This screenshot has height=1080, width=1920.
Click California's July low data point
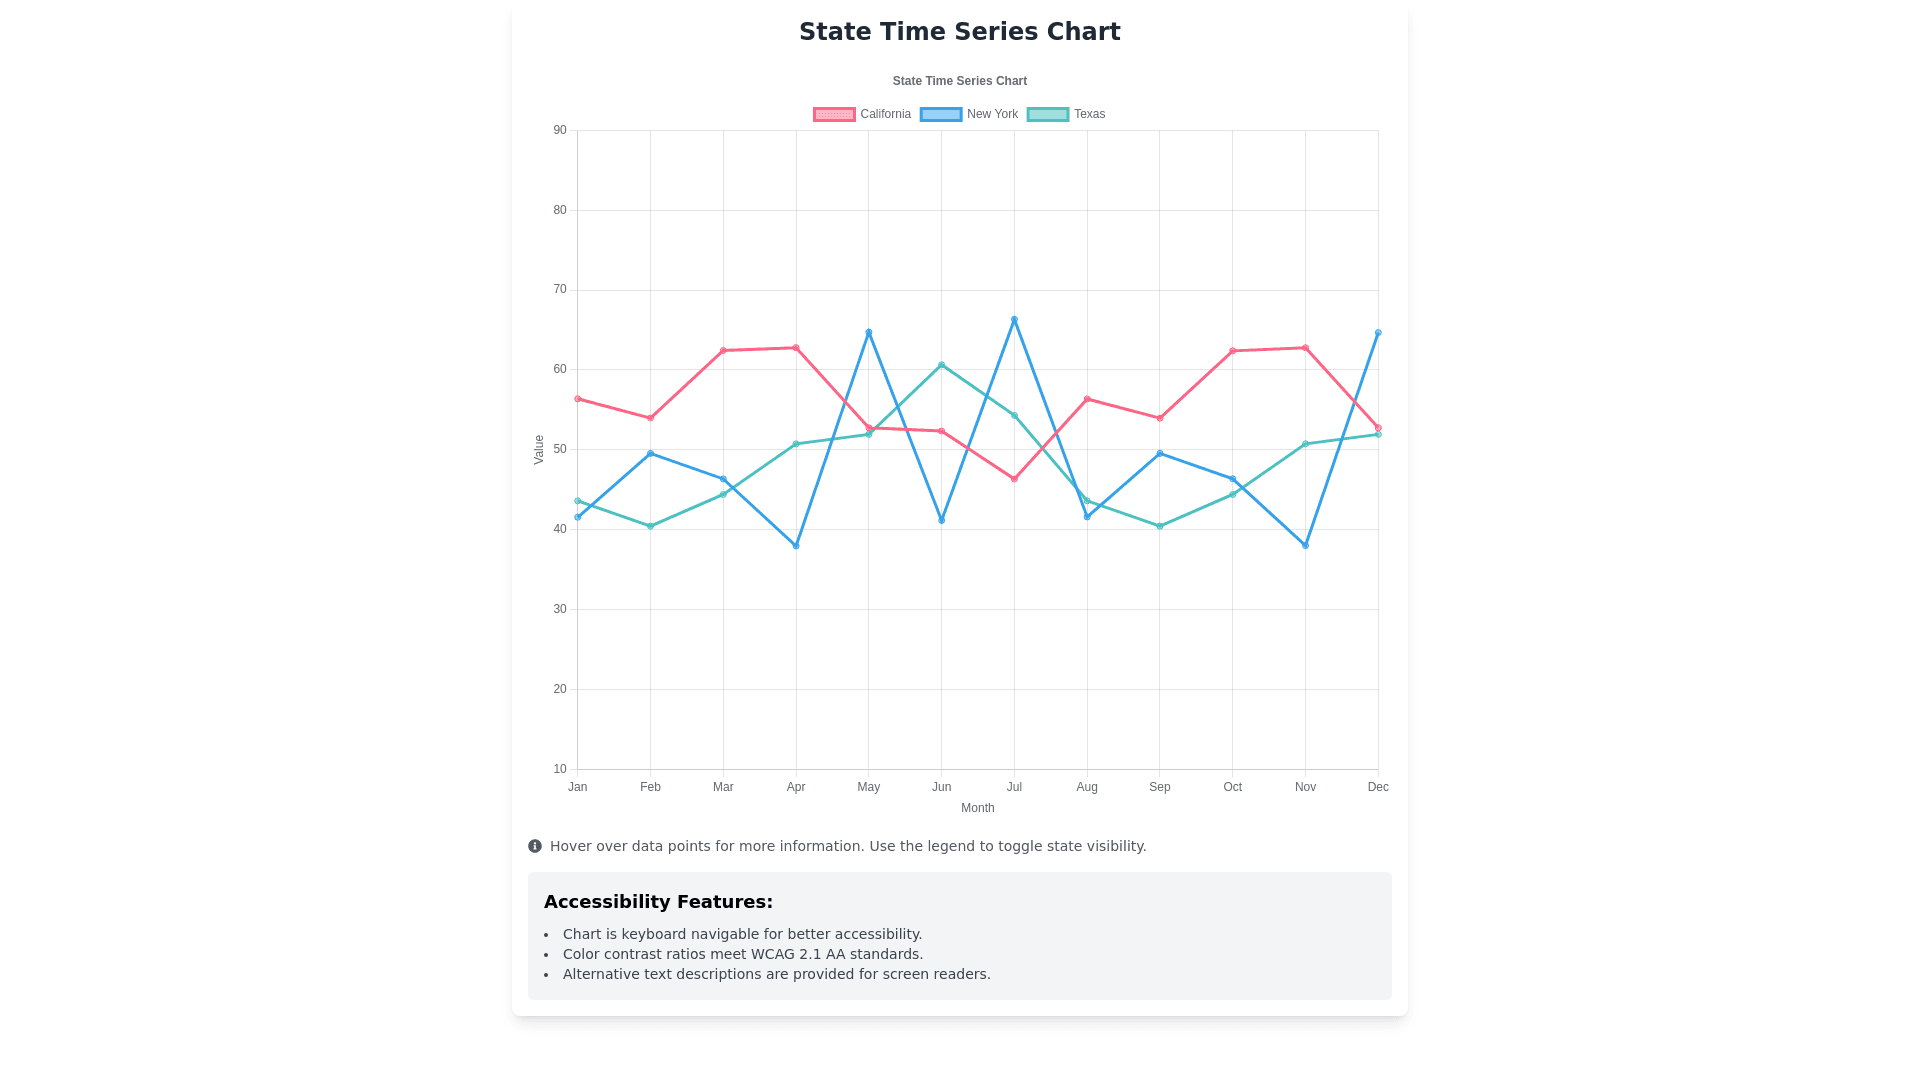point(1014,479)
